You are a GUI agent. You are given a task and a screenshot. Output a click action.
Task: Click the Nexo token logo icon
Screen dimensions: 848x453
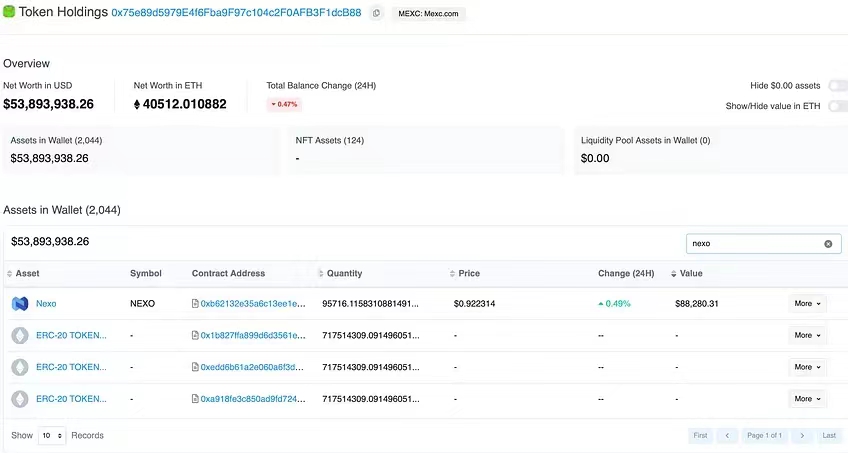[x=19, y=303]
